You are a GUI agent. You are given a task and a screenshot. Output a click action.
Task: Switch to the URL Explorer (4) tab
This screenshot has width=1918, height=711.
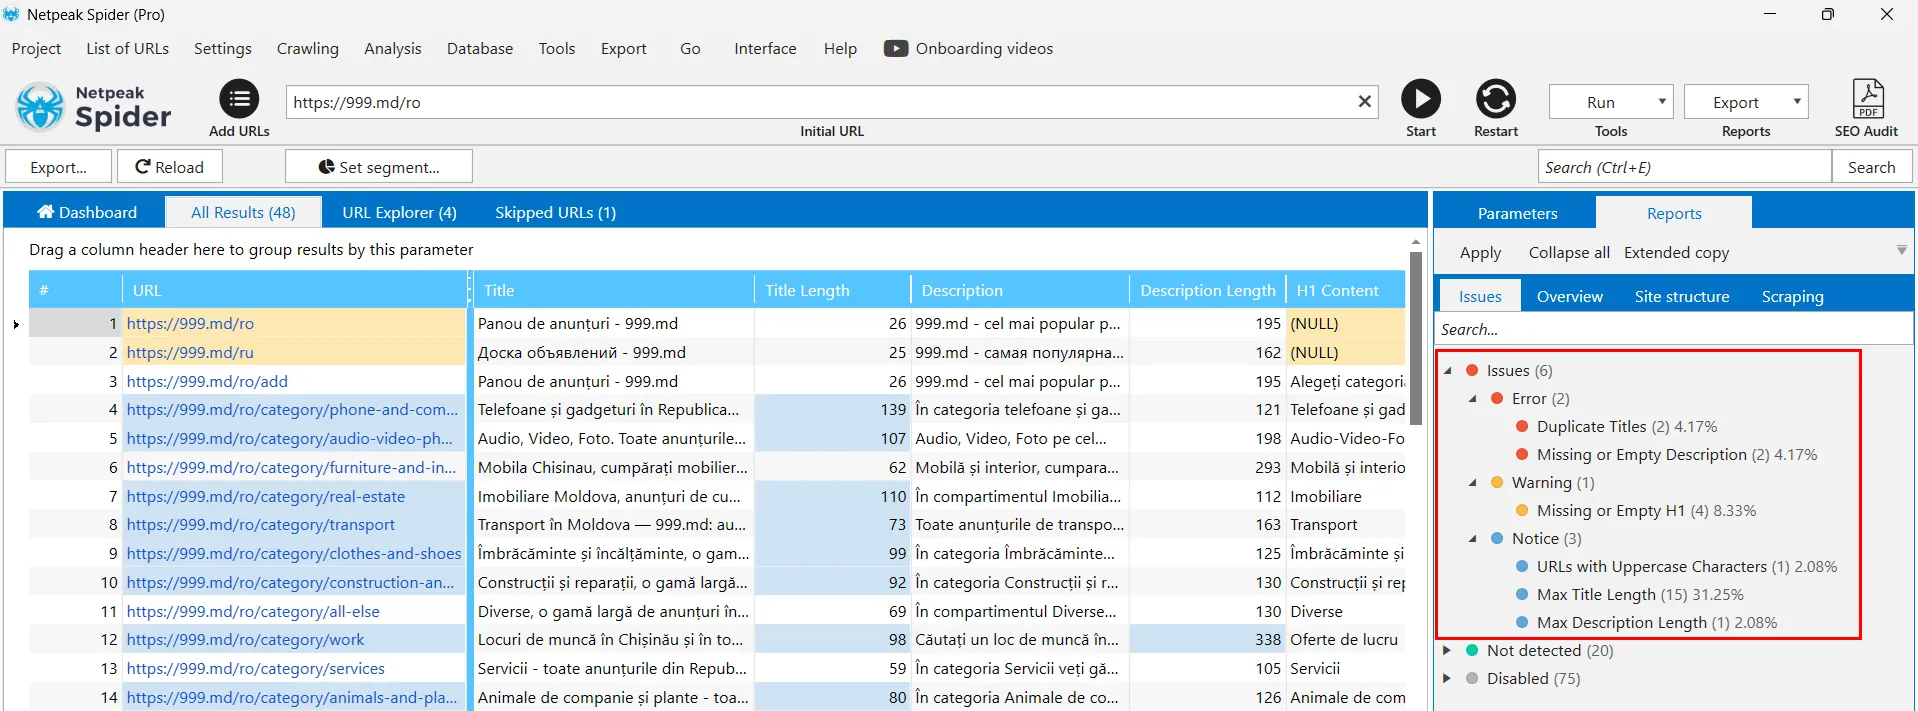tap(399, 212)
